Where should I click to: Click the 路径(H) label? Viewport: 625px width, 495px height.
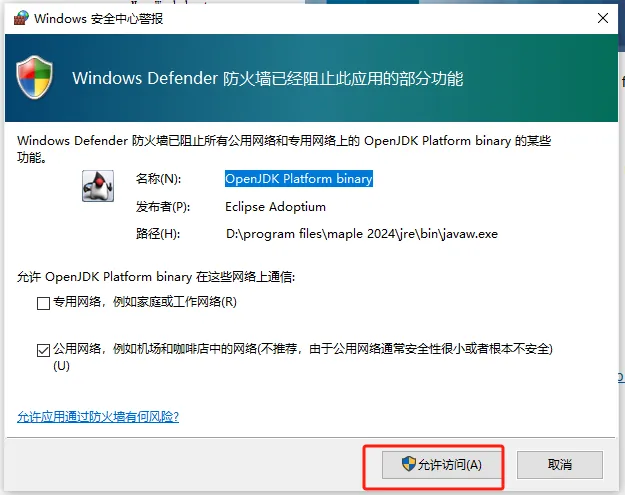pos(158,234)
